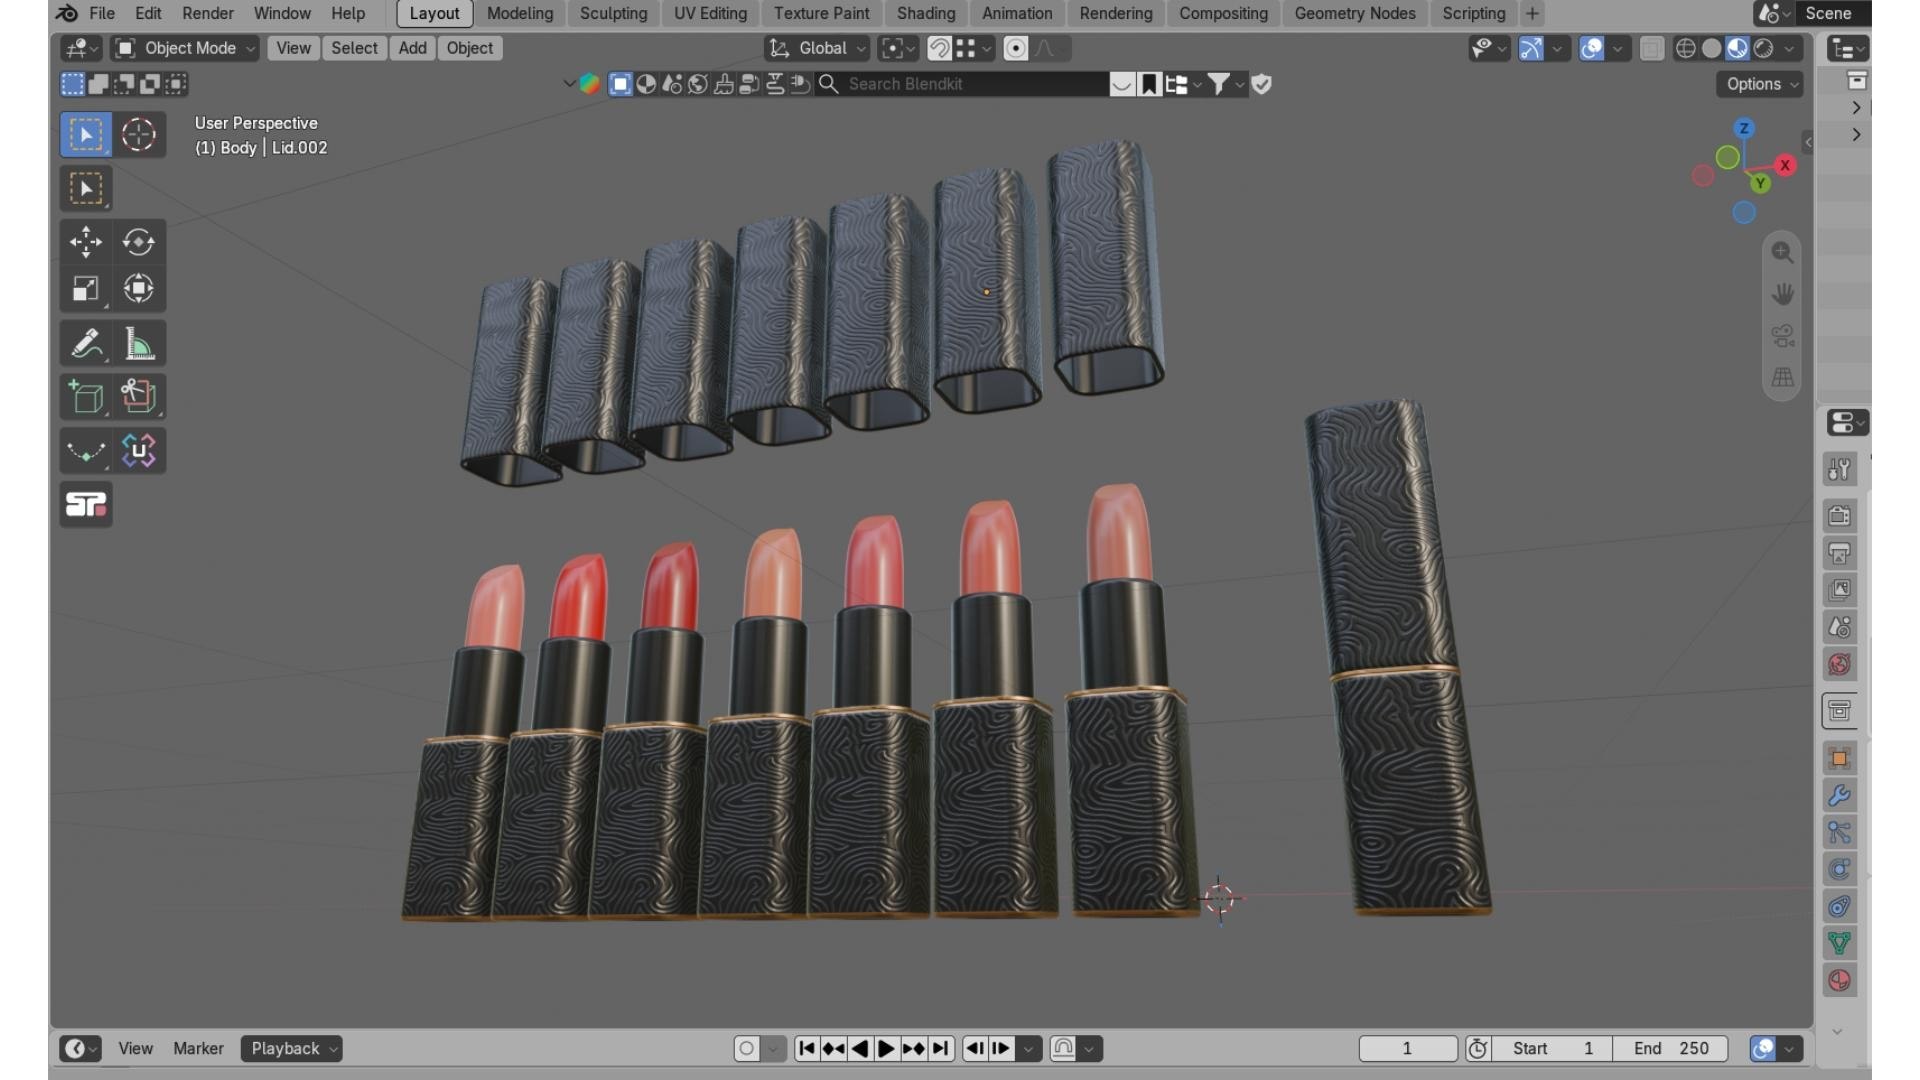Open the Material properties tab
Image resolution: width=1920 pixels, height=1080 pixels.
tap(1839, 981)
